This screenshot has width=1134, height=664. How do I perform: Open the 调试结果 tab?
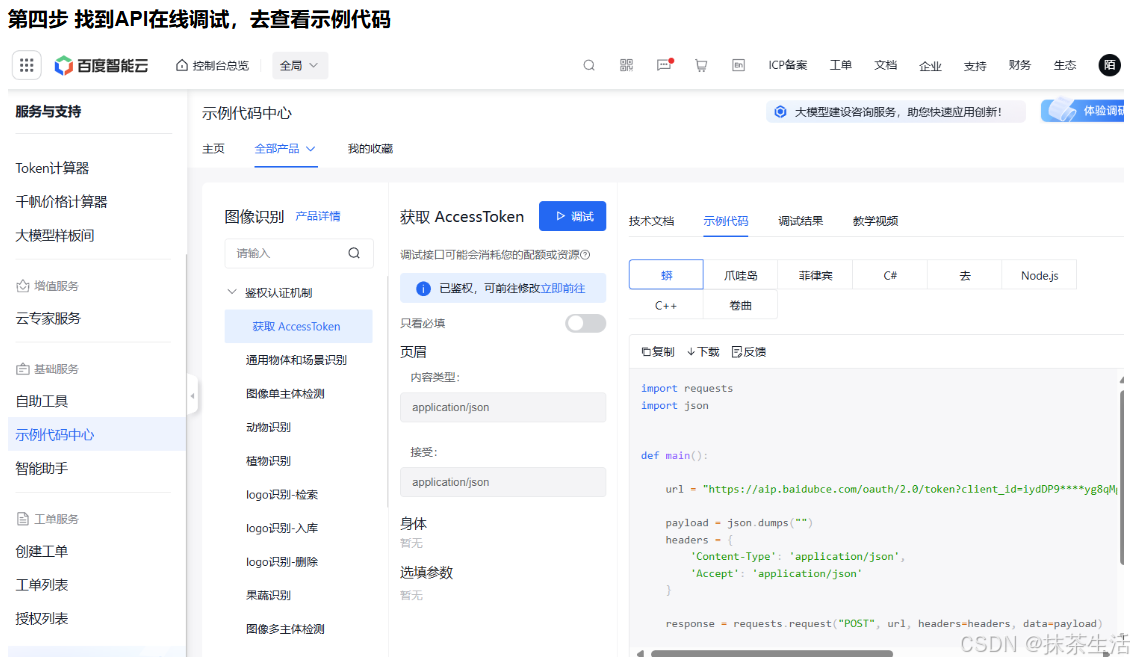point(801,221)
